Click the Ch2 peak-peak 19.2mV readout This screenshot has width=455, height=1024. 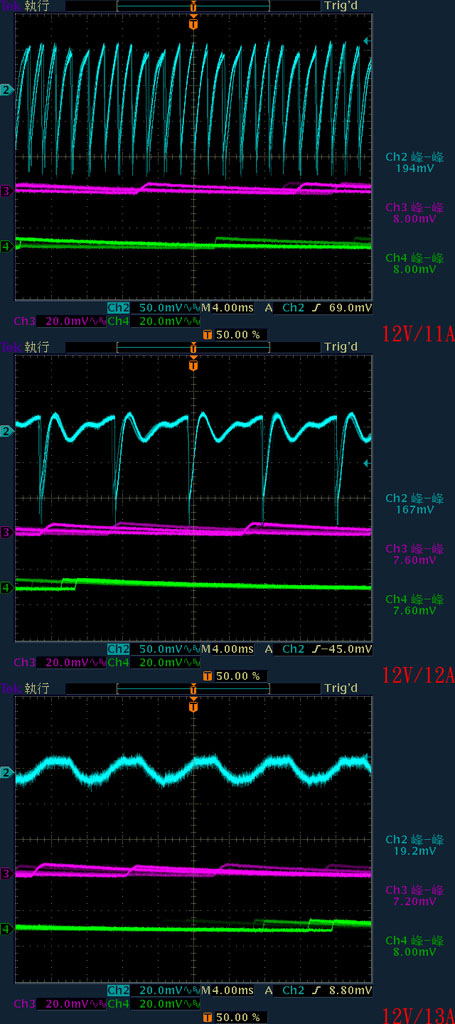pyautogui.click(x=415, y=846)
